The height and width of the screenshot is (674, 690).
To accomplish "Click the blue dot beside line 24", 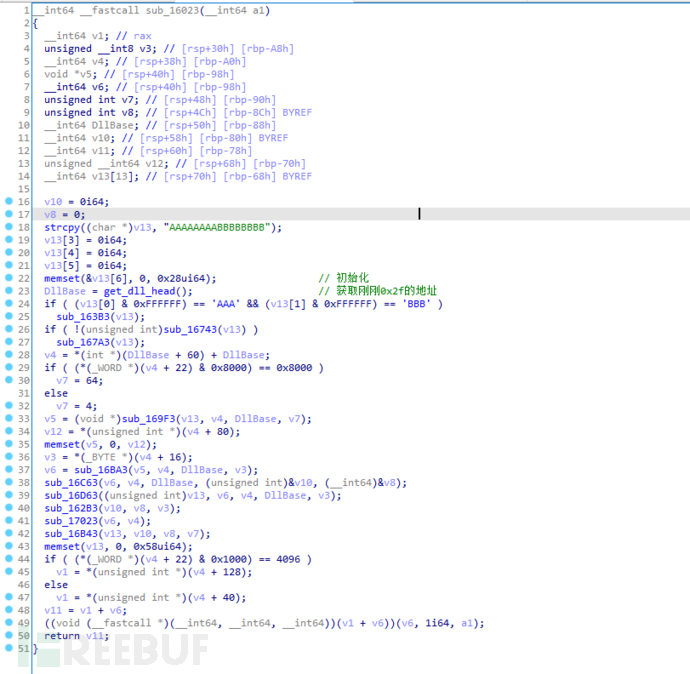I will (x=9, y=303).
